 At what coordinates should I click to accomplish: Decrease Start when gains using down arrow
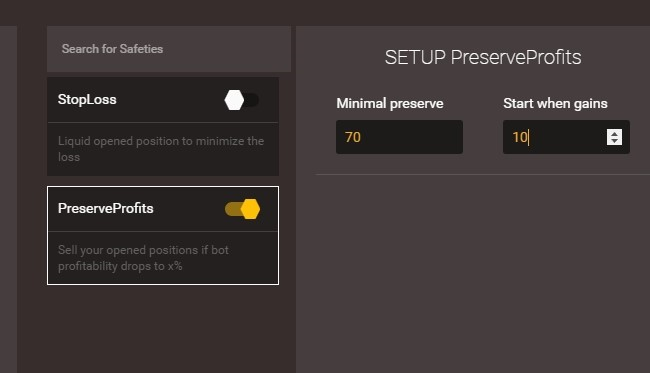click(x=614, y=141)
